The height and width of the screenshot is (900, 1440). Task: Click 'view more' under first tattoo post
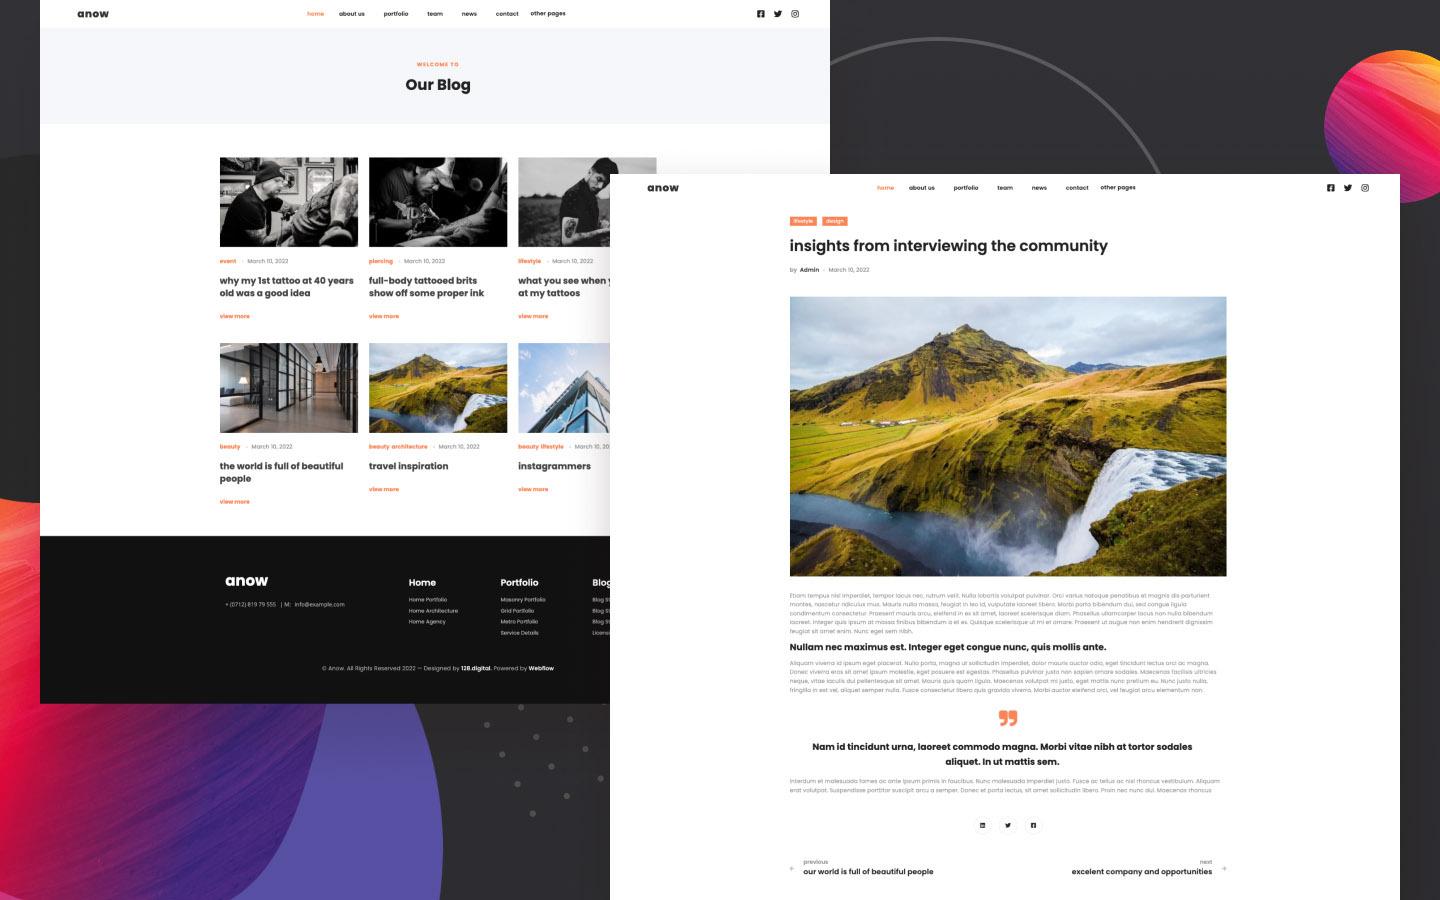(x=235, y=316)
